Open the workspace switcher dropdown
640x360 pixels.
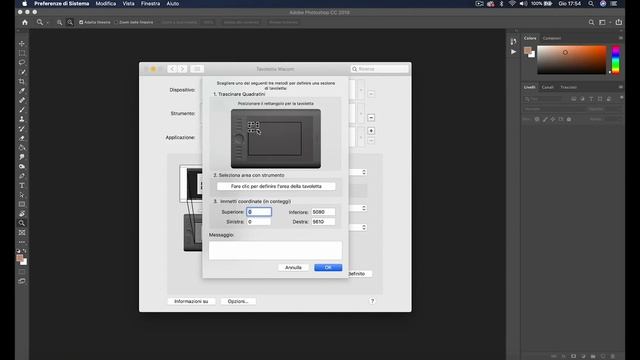point(604,22)
